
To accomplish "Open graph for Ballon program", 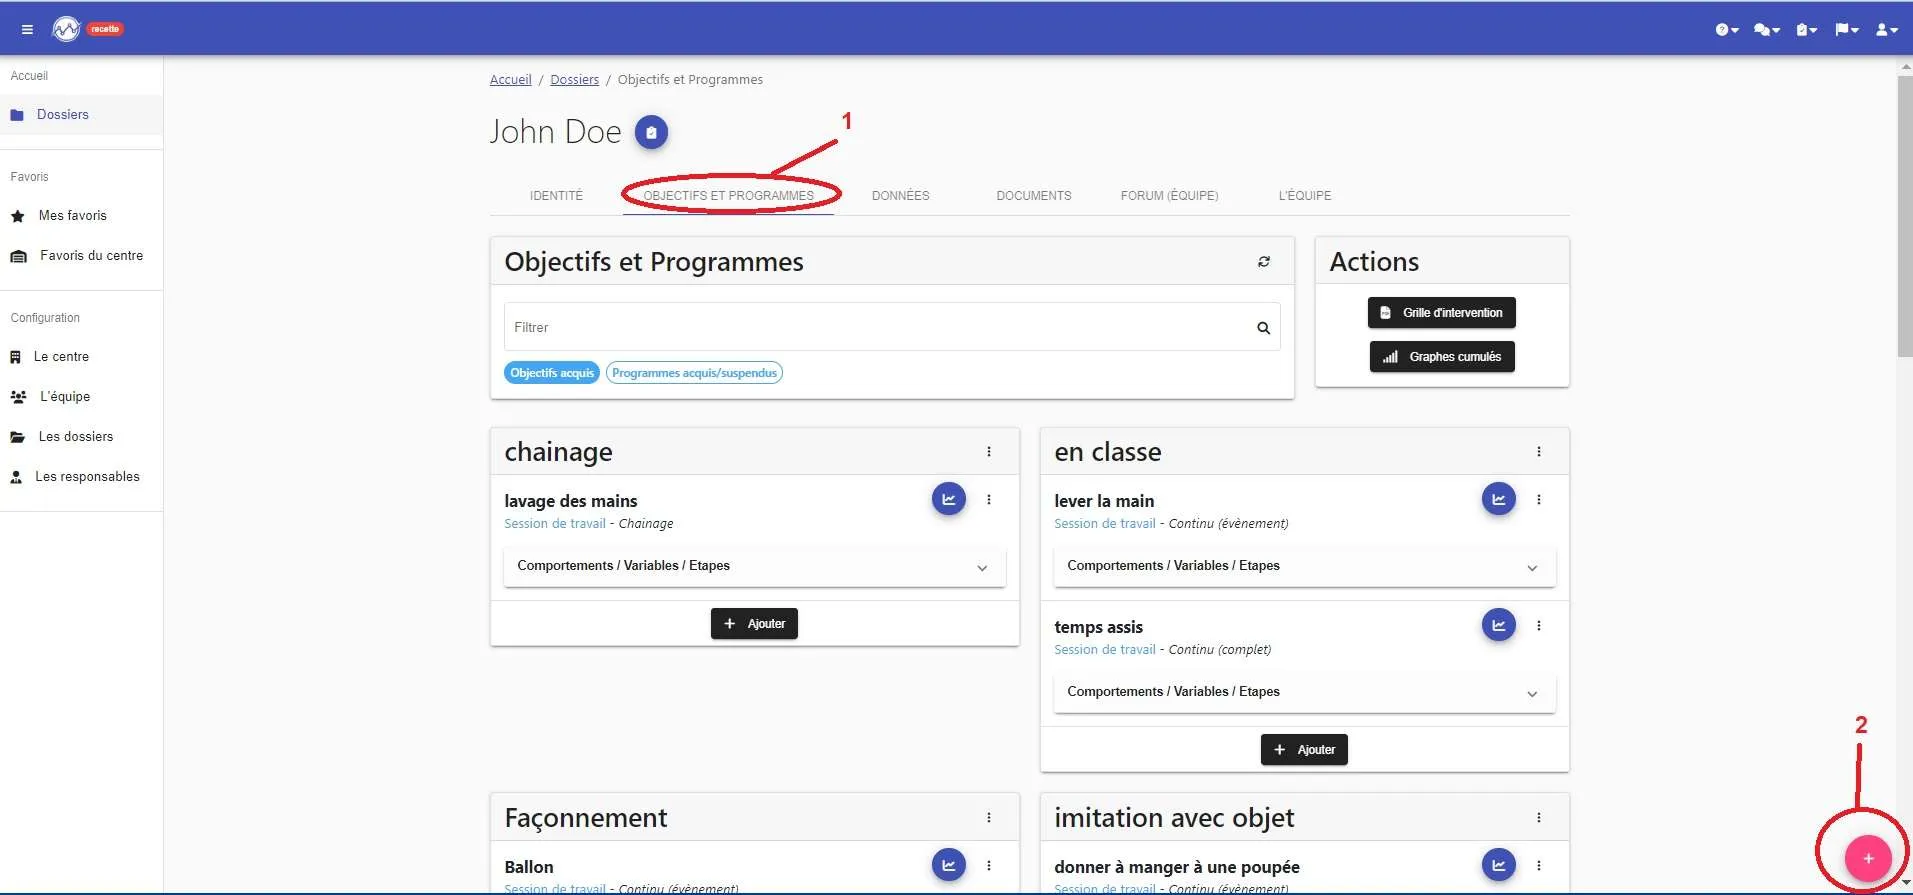I will (948, 865).
